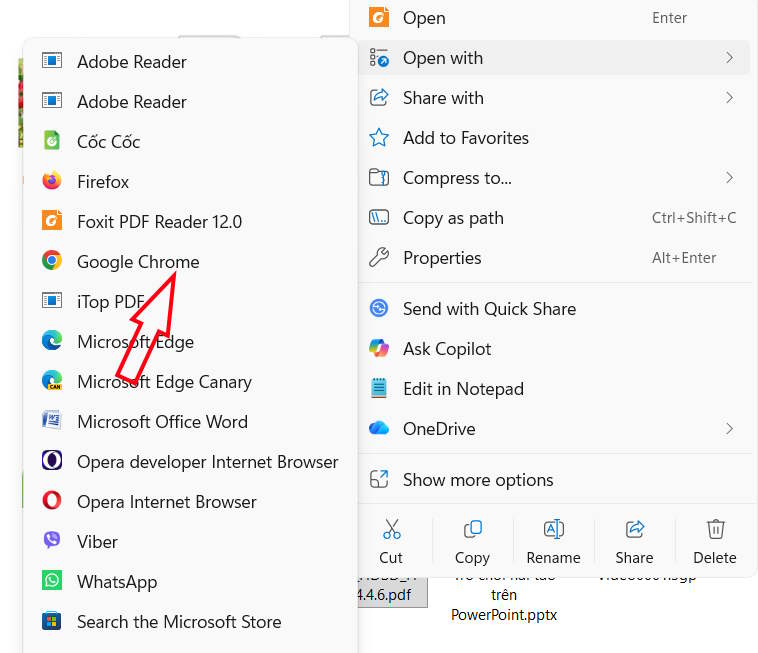Click the Compress to folder icon
The width and height of the screenshot is (758, 653).
coord(379,177)
